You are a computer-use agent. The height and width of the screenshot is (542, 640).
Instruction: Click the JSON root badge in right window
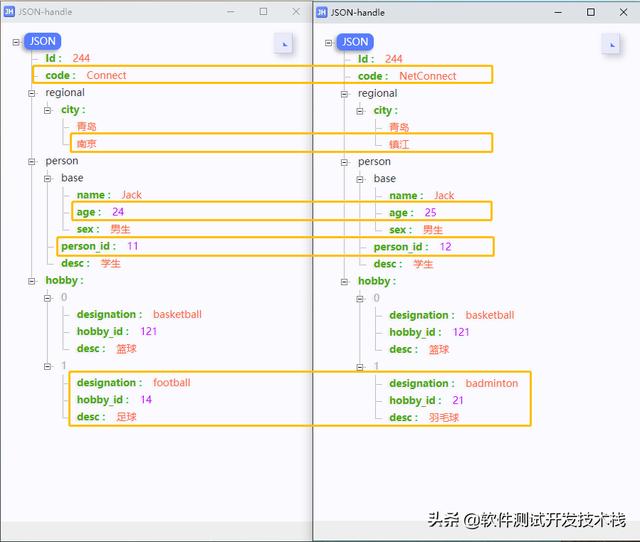click(x=355, y=42)
